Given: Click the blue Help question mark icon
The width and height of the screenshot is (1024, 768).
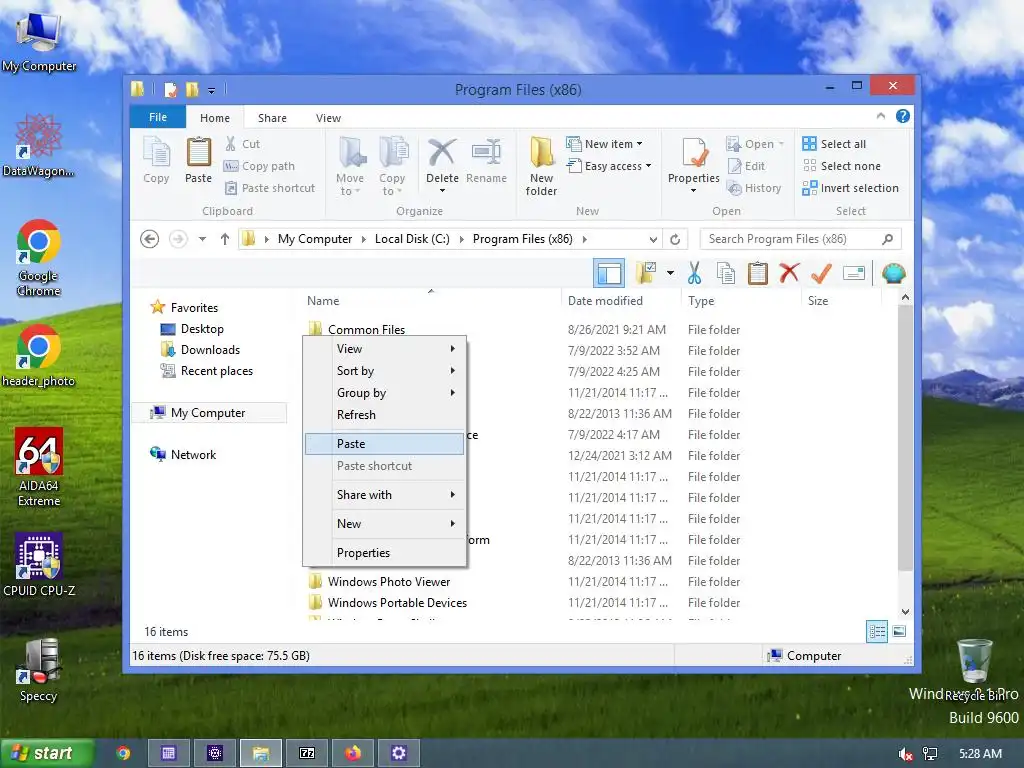Looking at the screenshot, I should click(903, 116).
